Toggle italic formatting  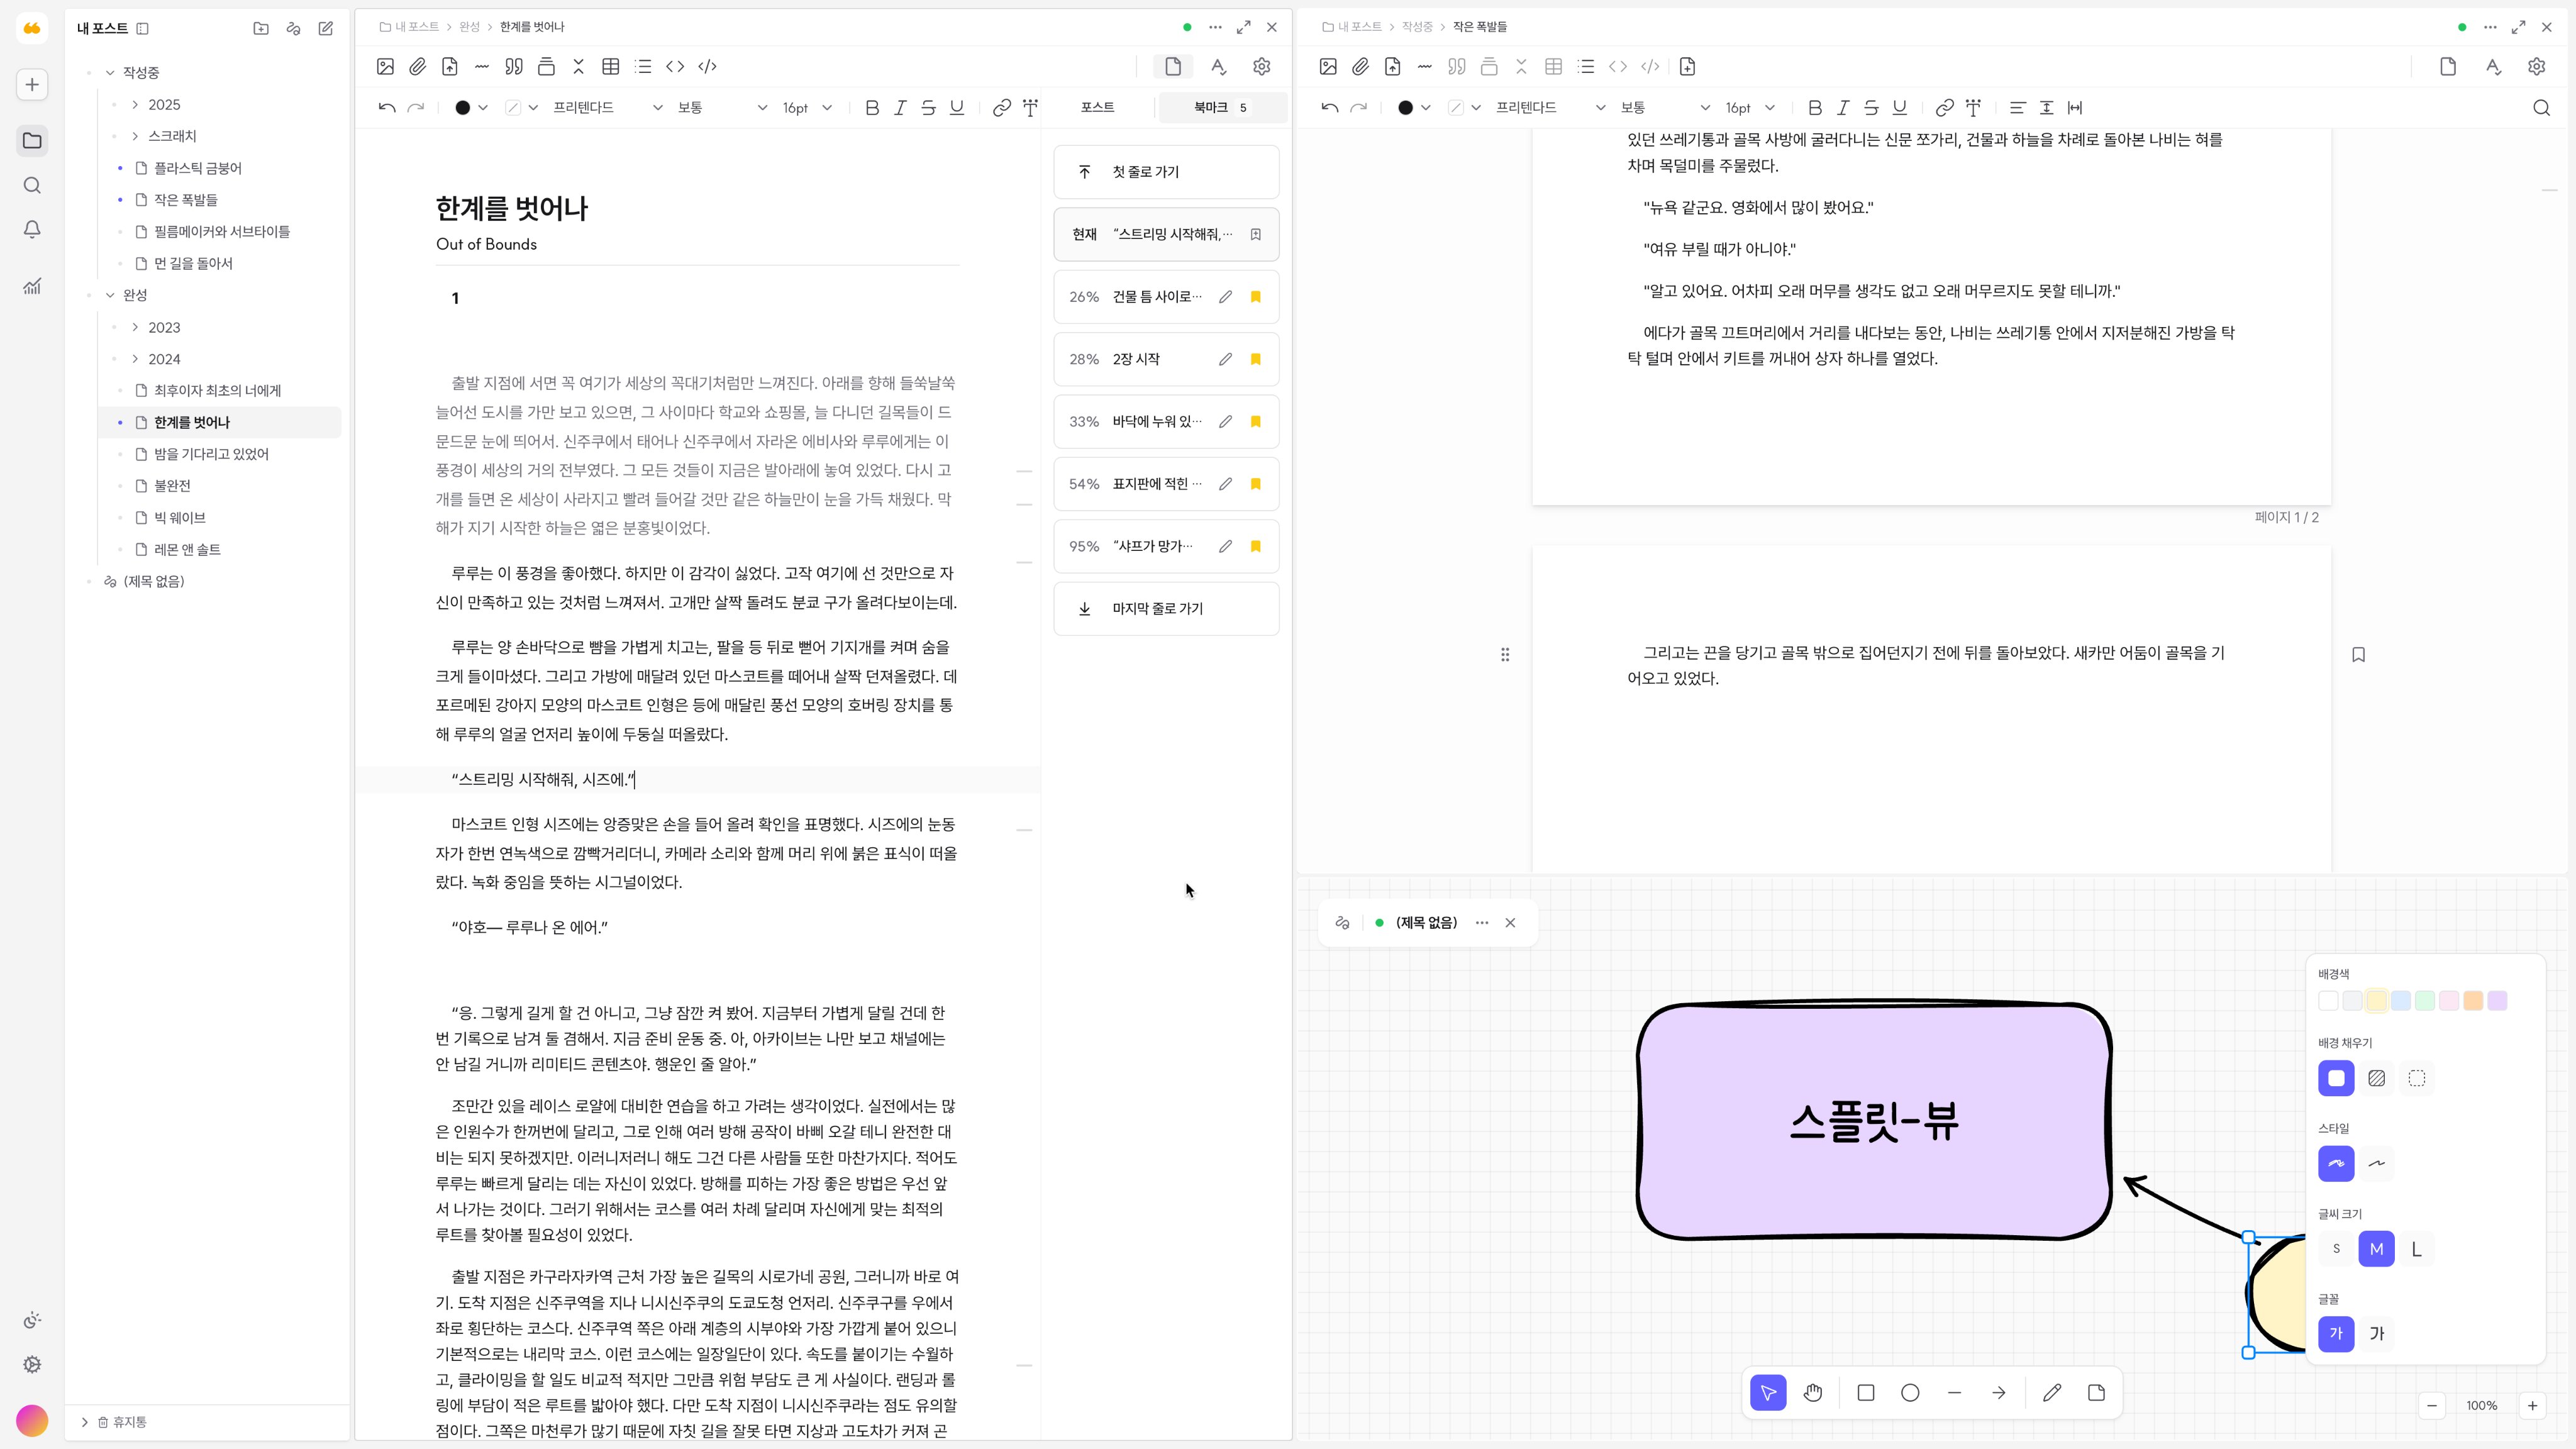(x=900, y=107)
